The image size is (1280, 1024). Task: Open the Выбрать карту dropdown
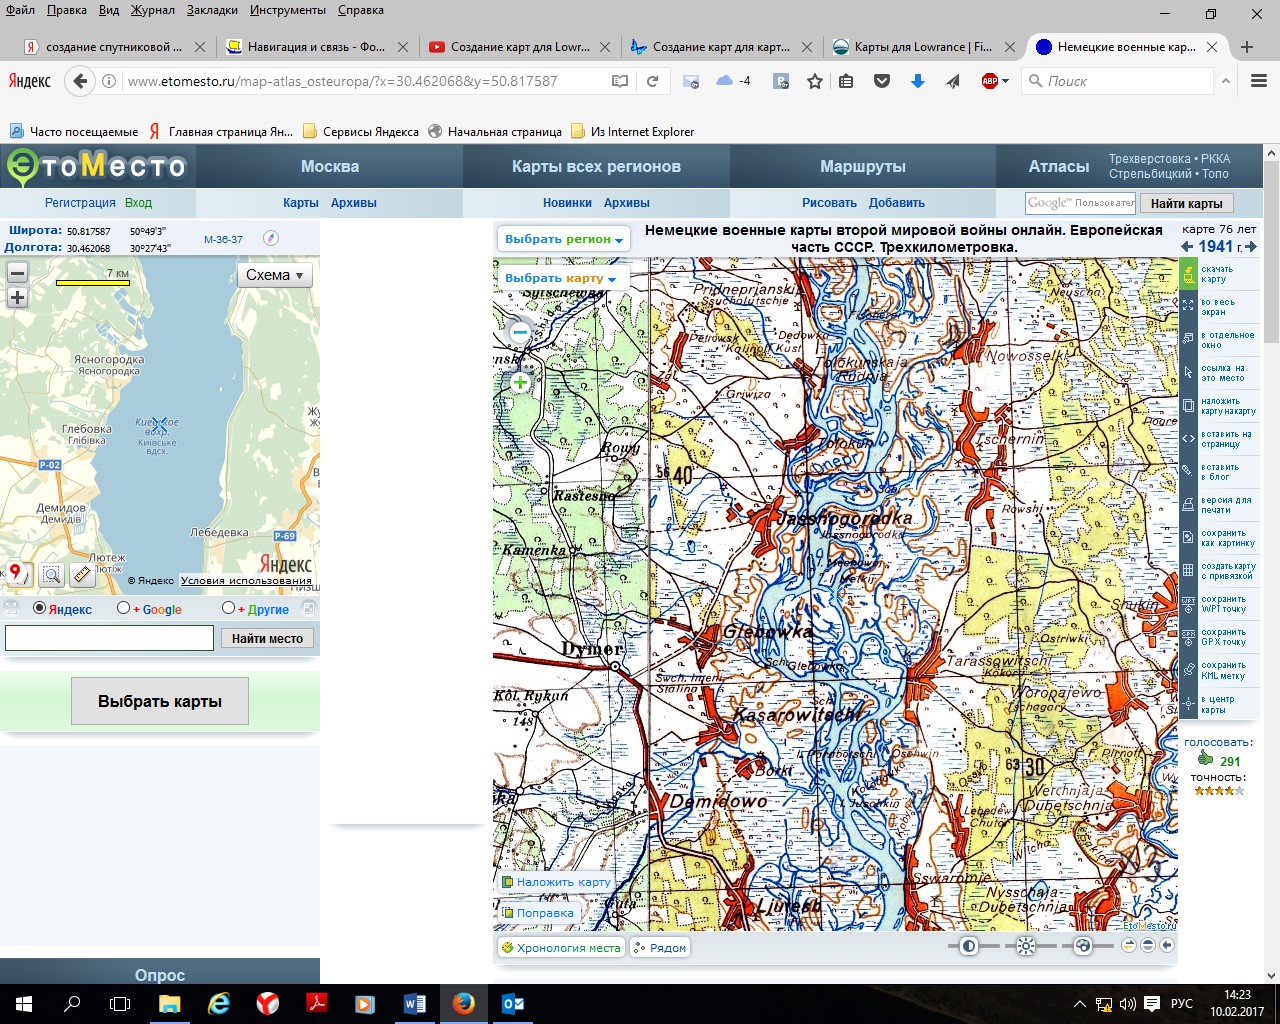coord(560,278)
